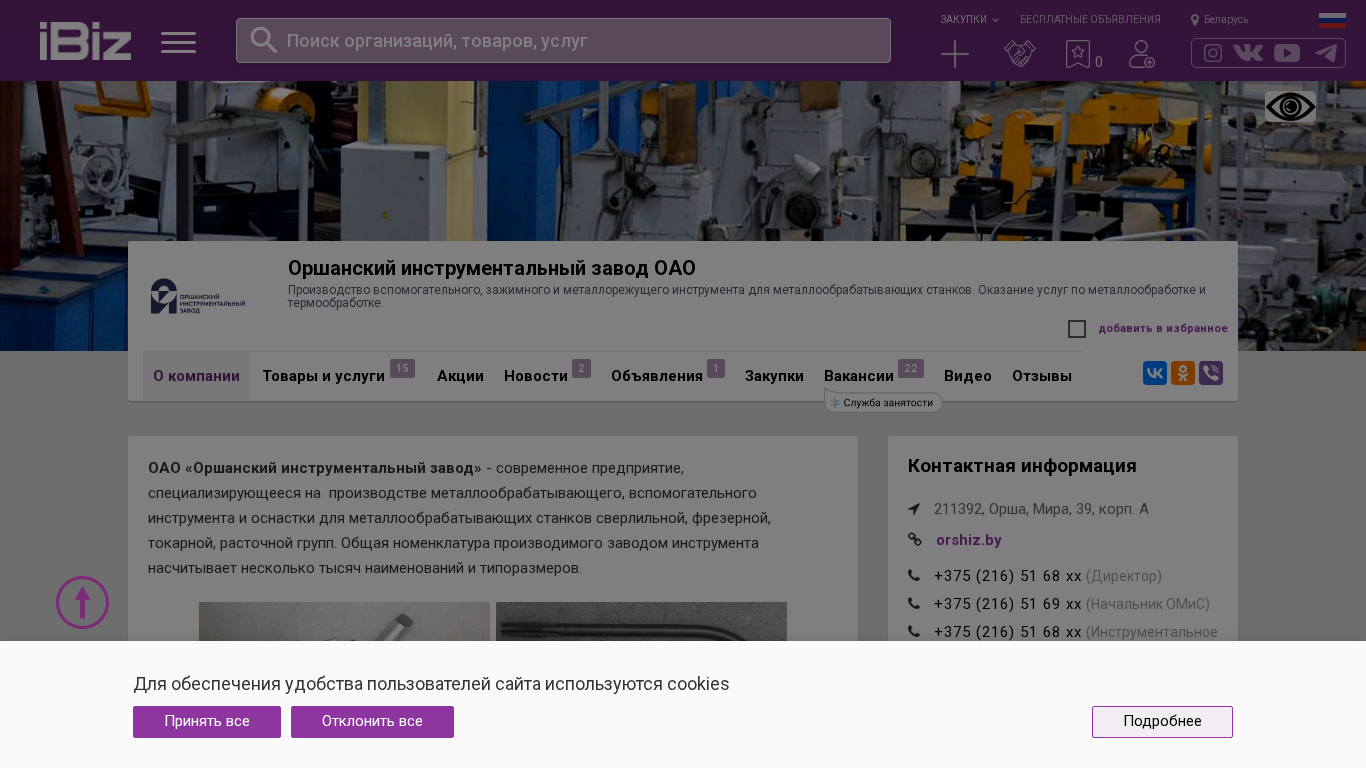Image resolution: width=1366 pixels, height=768 pixels.
Task: Click the Контактная информация heading
Action: [1022, 466]
